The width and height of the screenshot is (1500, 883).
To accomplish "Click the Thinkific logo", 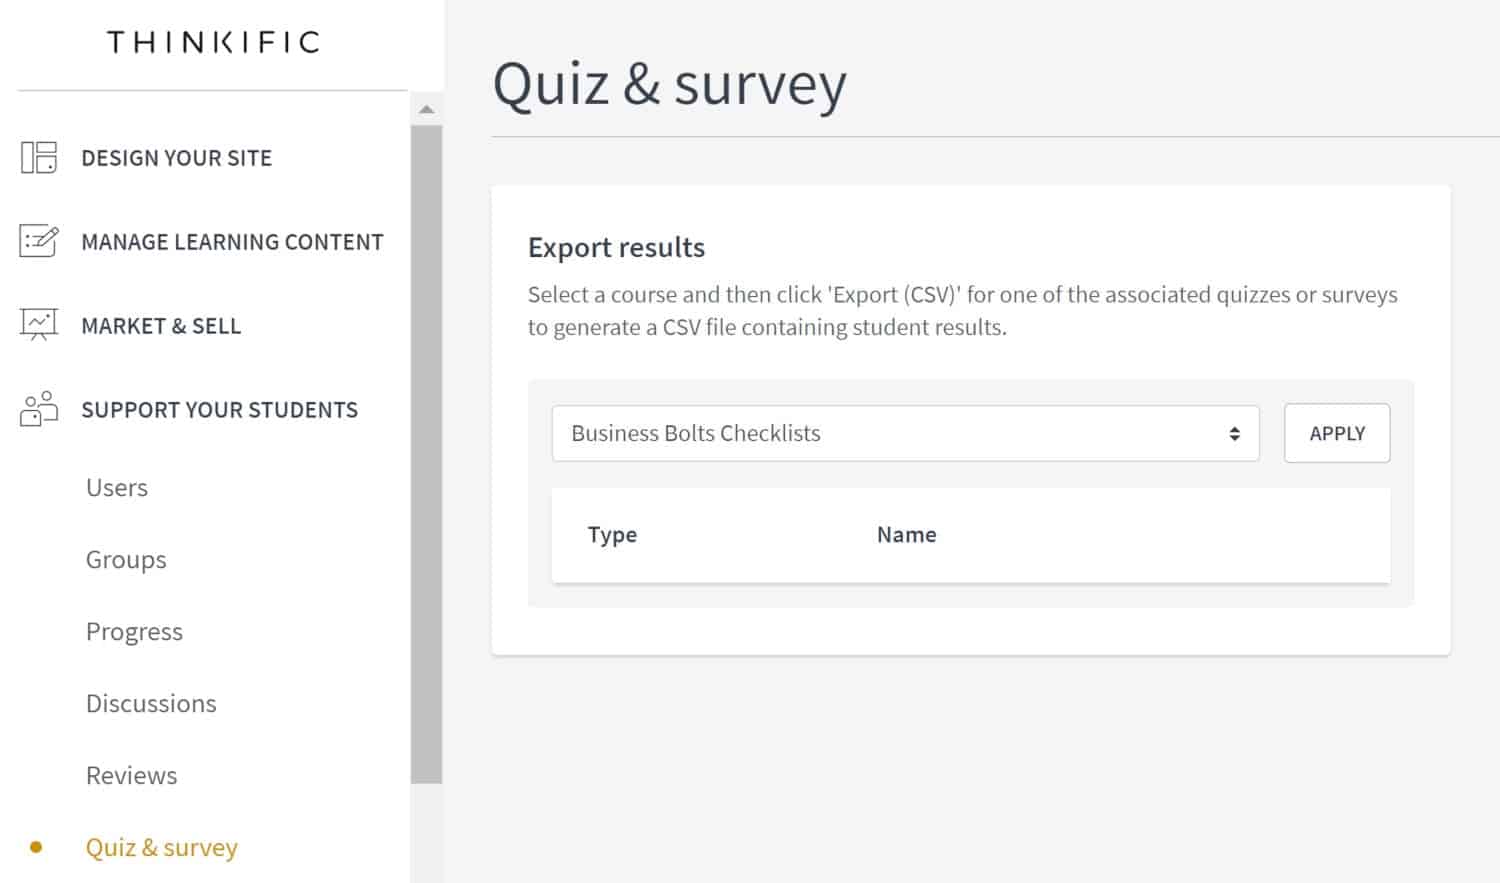I will click(213, 42).
